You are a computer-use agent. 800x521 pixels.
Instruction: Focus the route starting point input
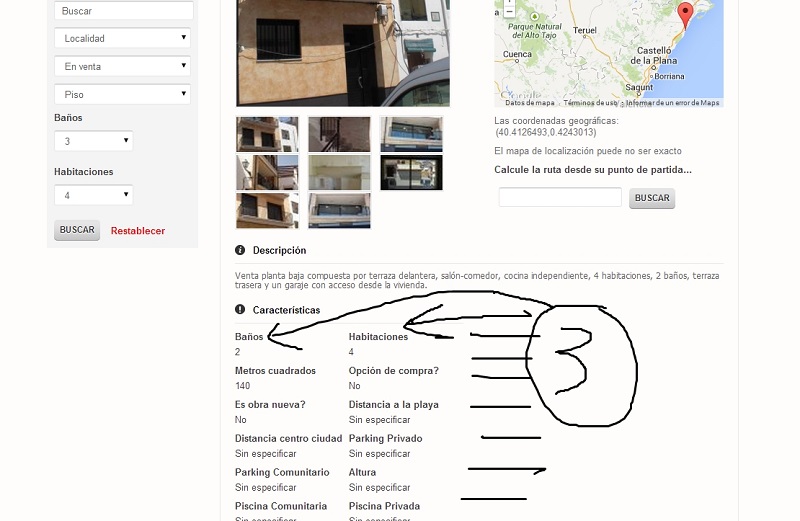pos(560,197)
